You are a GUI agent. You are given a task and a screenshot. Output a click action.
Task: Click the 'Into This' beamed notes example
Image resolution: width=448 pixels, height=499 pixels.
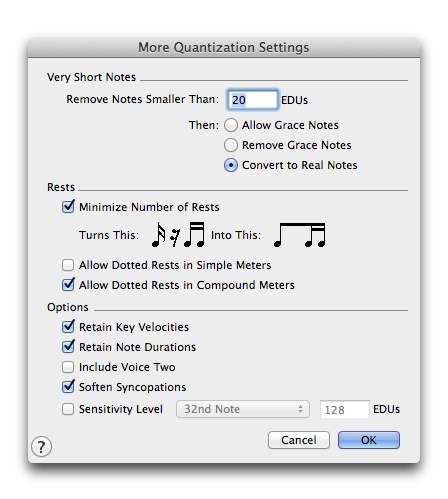point(300,235)
